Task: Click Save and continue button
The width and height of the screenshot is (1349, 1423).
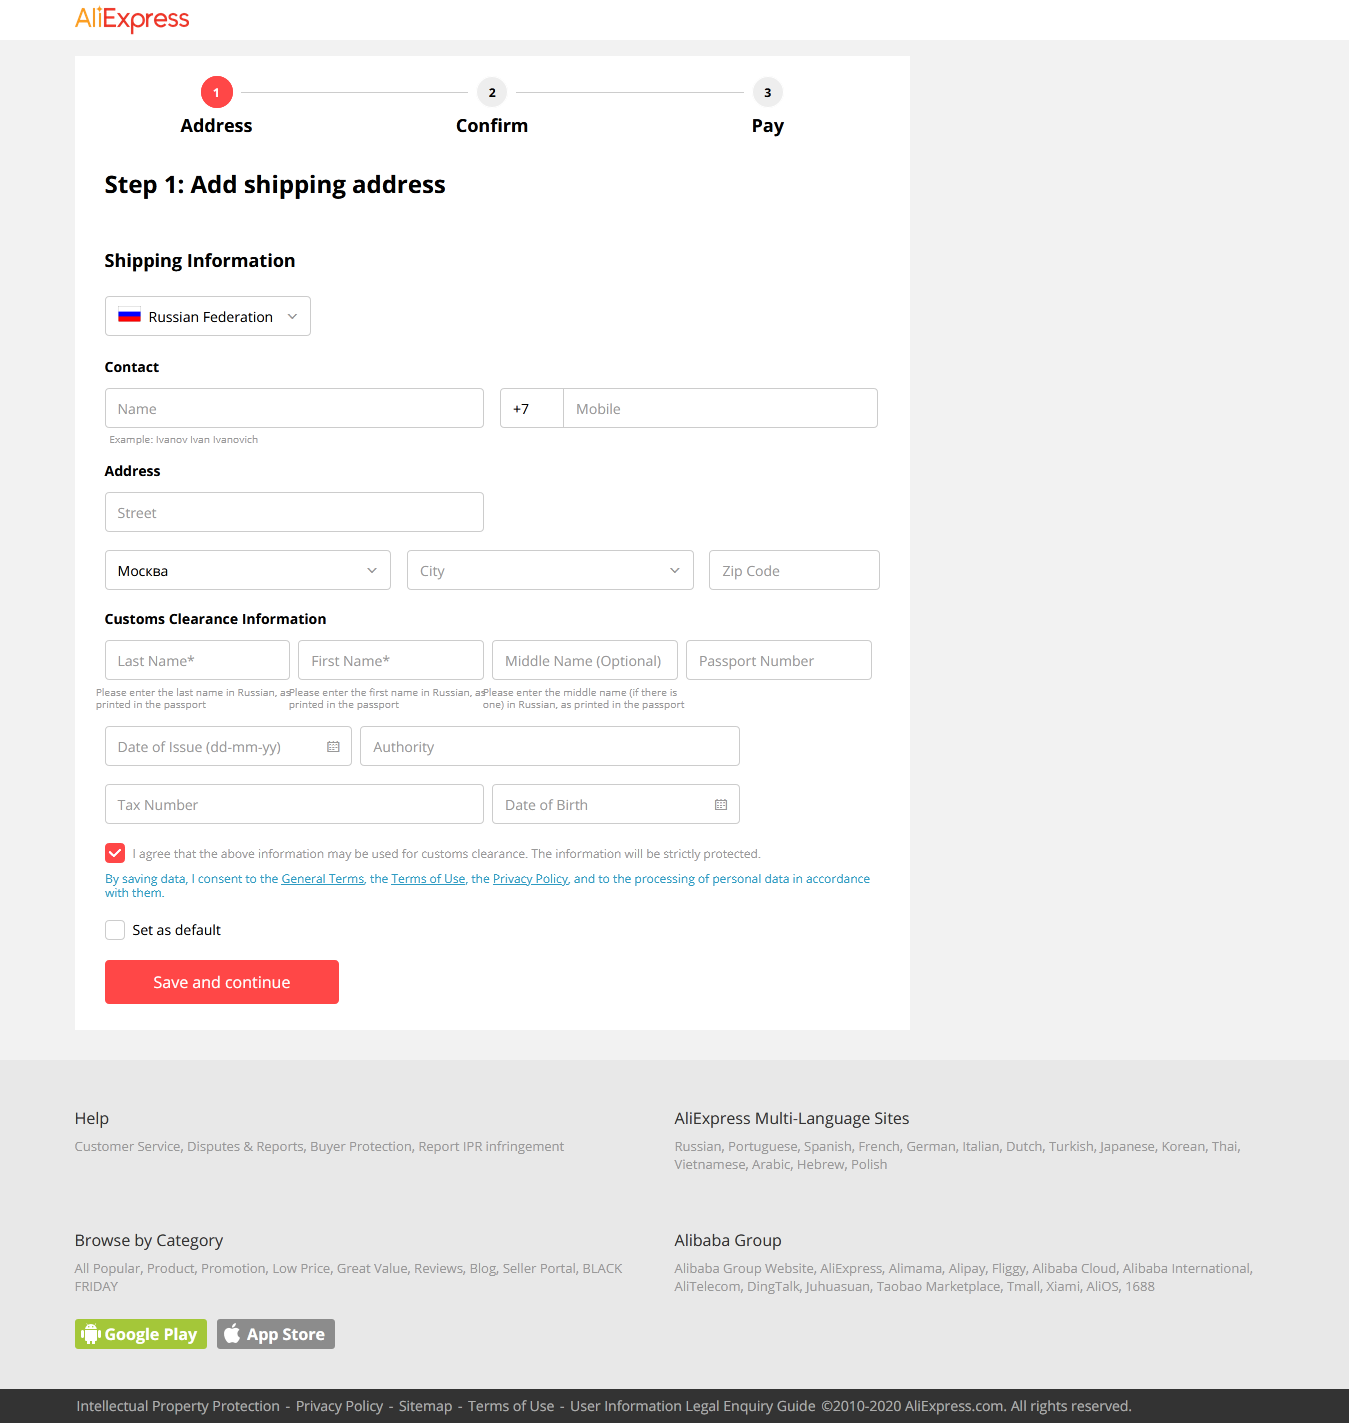Action: point(222,982)
